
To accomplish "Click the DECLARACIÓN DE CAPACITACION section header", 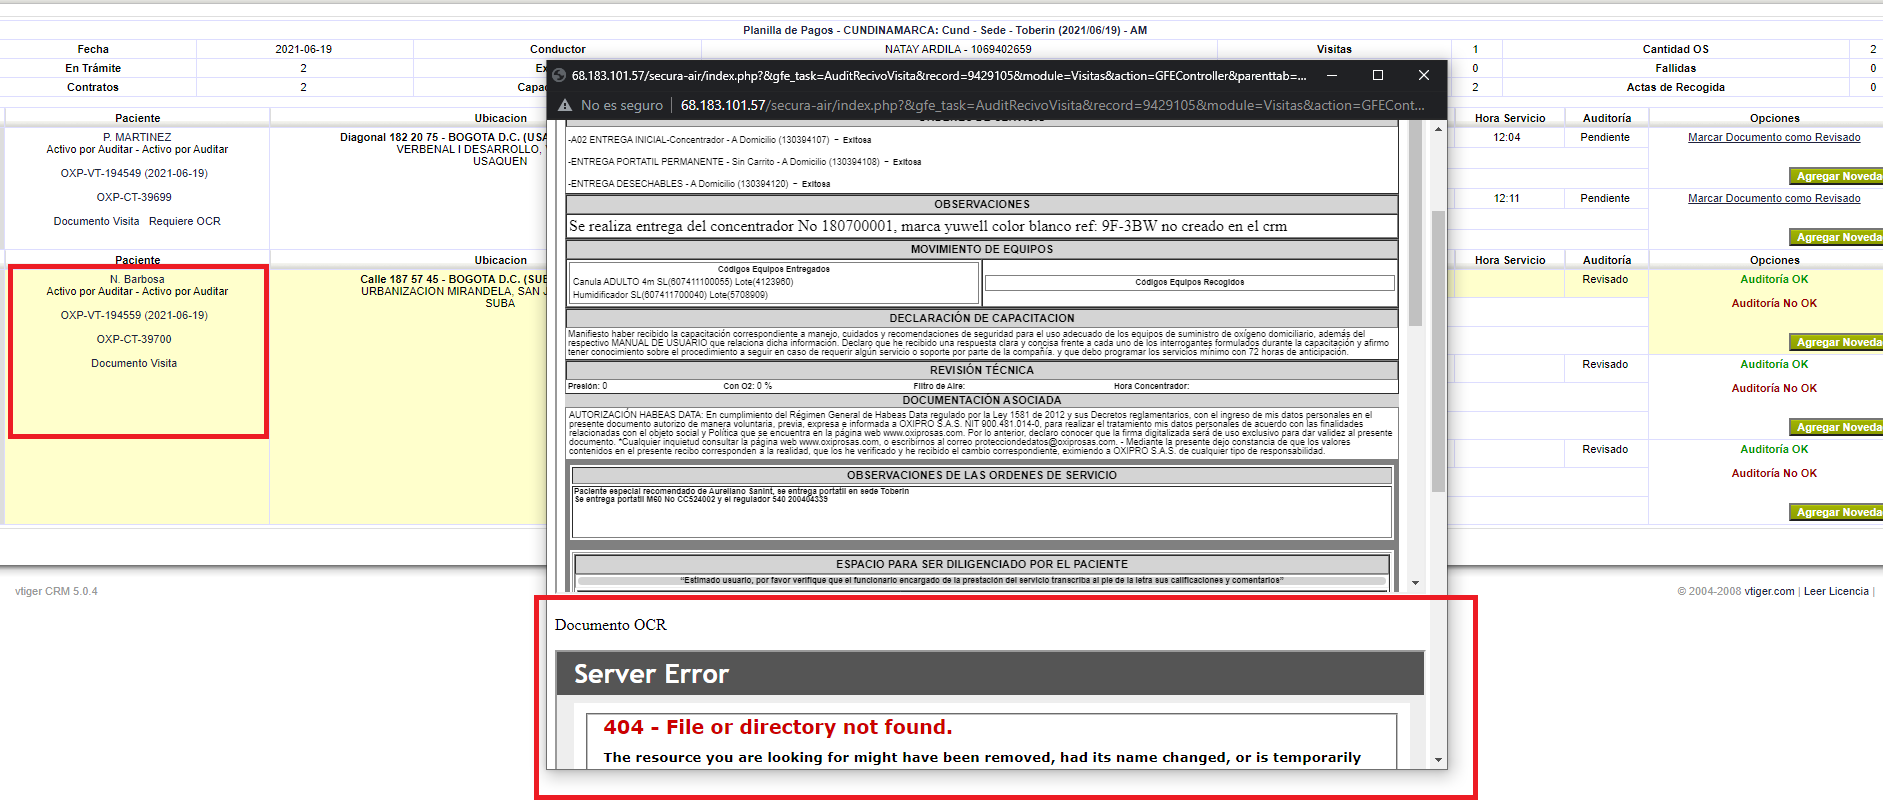I will pos(982,319).
